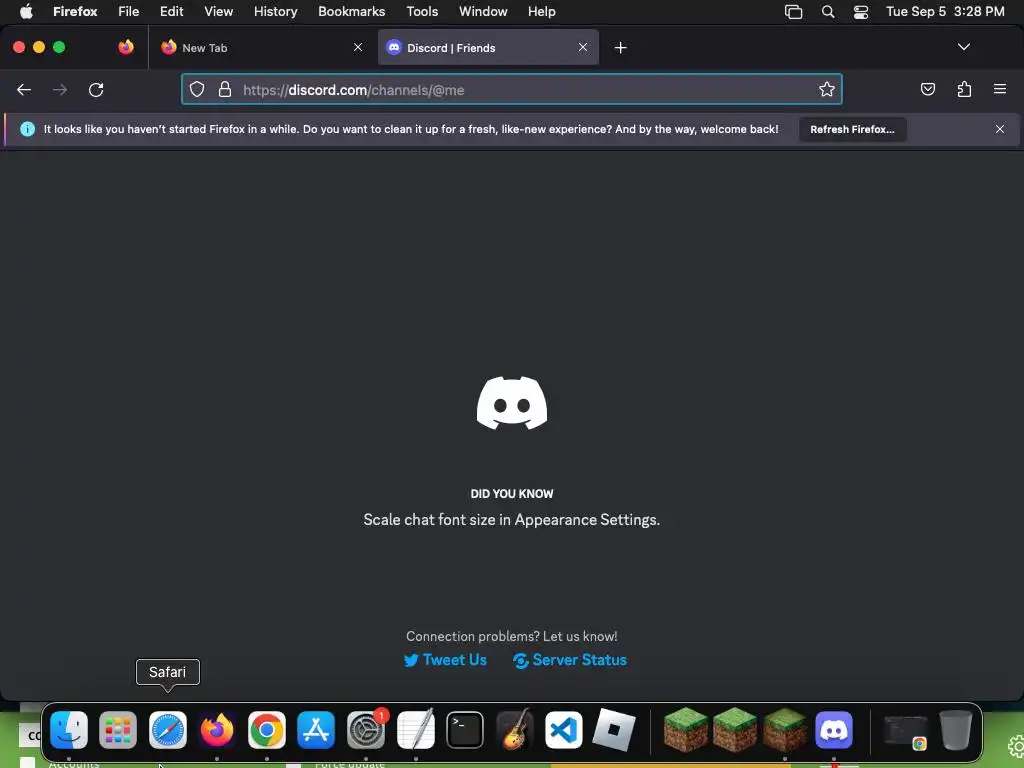The image size is (1024, 768).
Task: Select the Discord | Friends tab
Action: pyautogui.click(x=488, y=47)
